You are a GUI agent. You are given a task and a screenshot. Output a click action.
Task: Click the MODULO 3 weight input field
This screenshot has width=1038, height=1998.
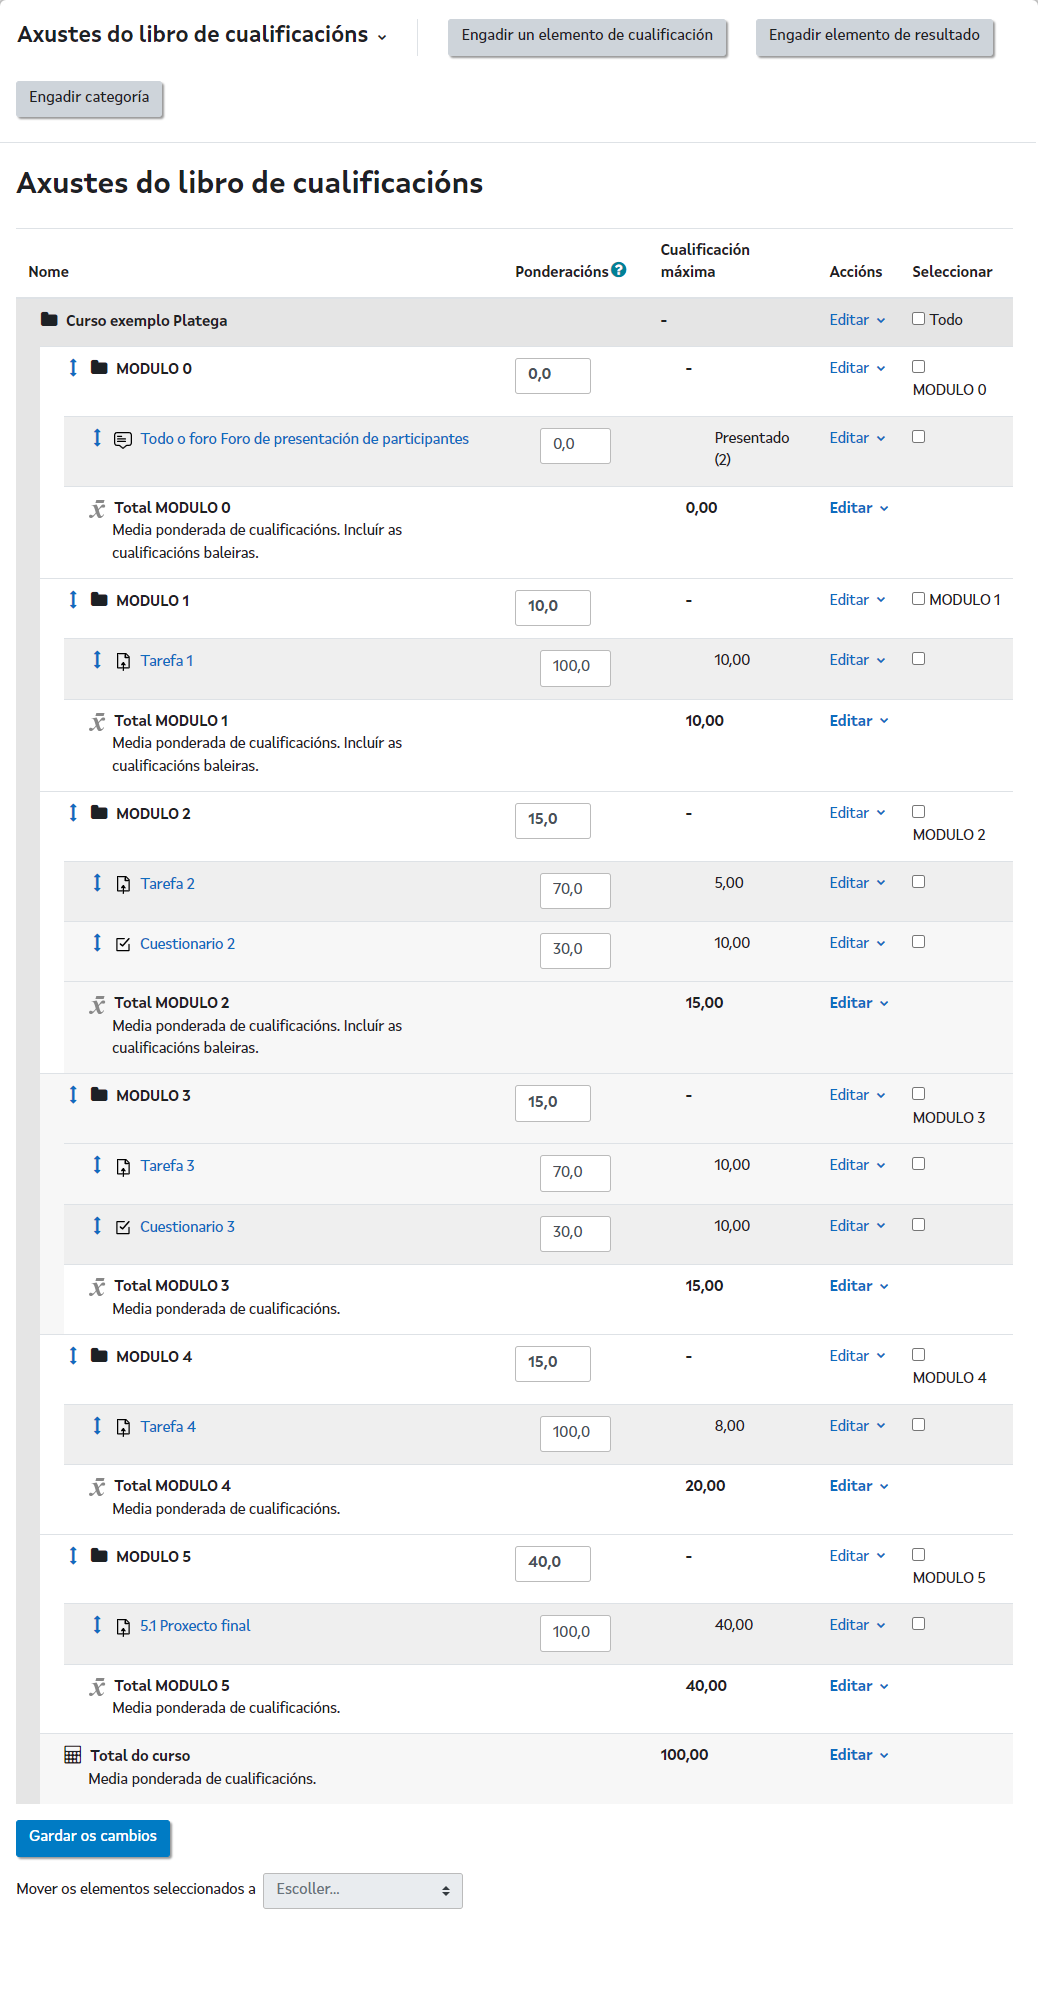[x=552, y=1102]
